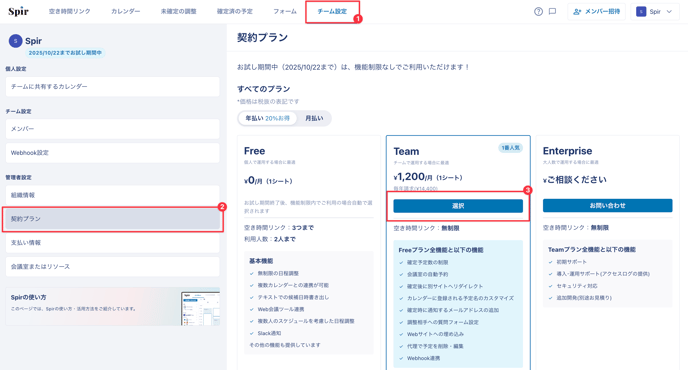Viewport: 688px width, 370px height.
Task: Click 選択 button for Team plan
Action: click(x=458, y=206)
